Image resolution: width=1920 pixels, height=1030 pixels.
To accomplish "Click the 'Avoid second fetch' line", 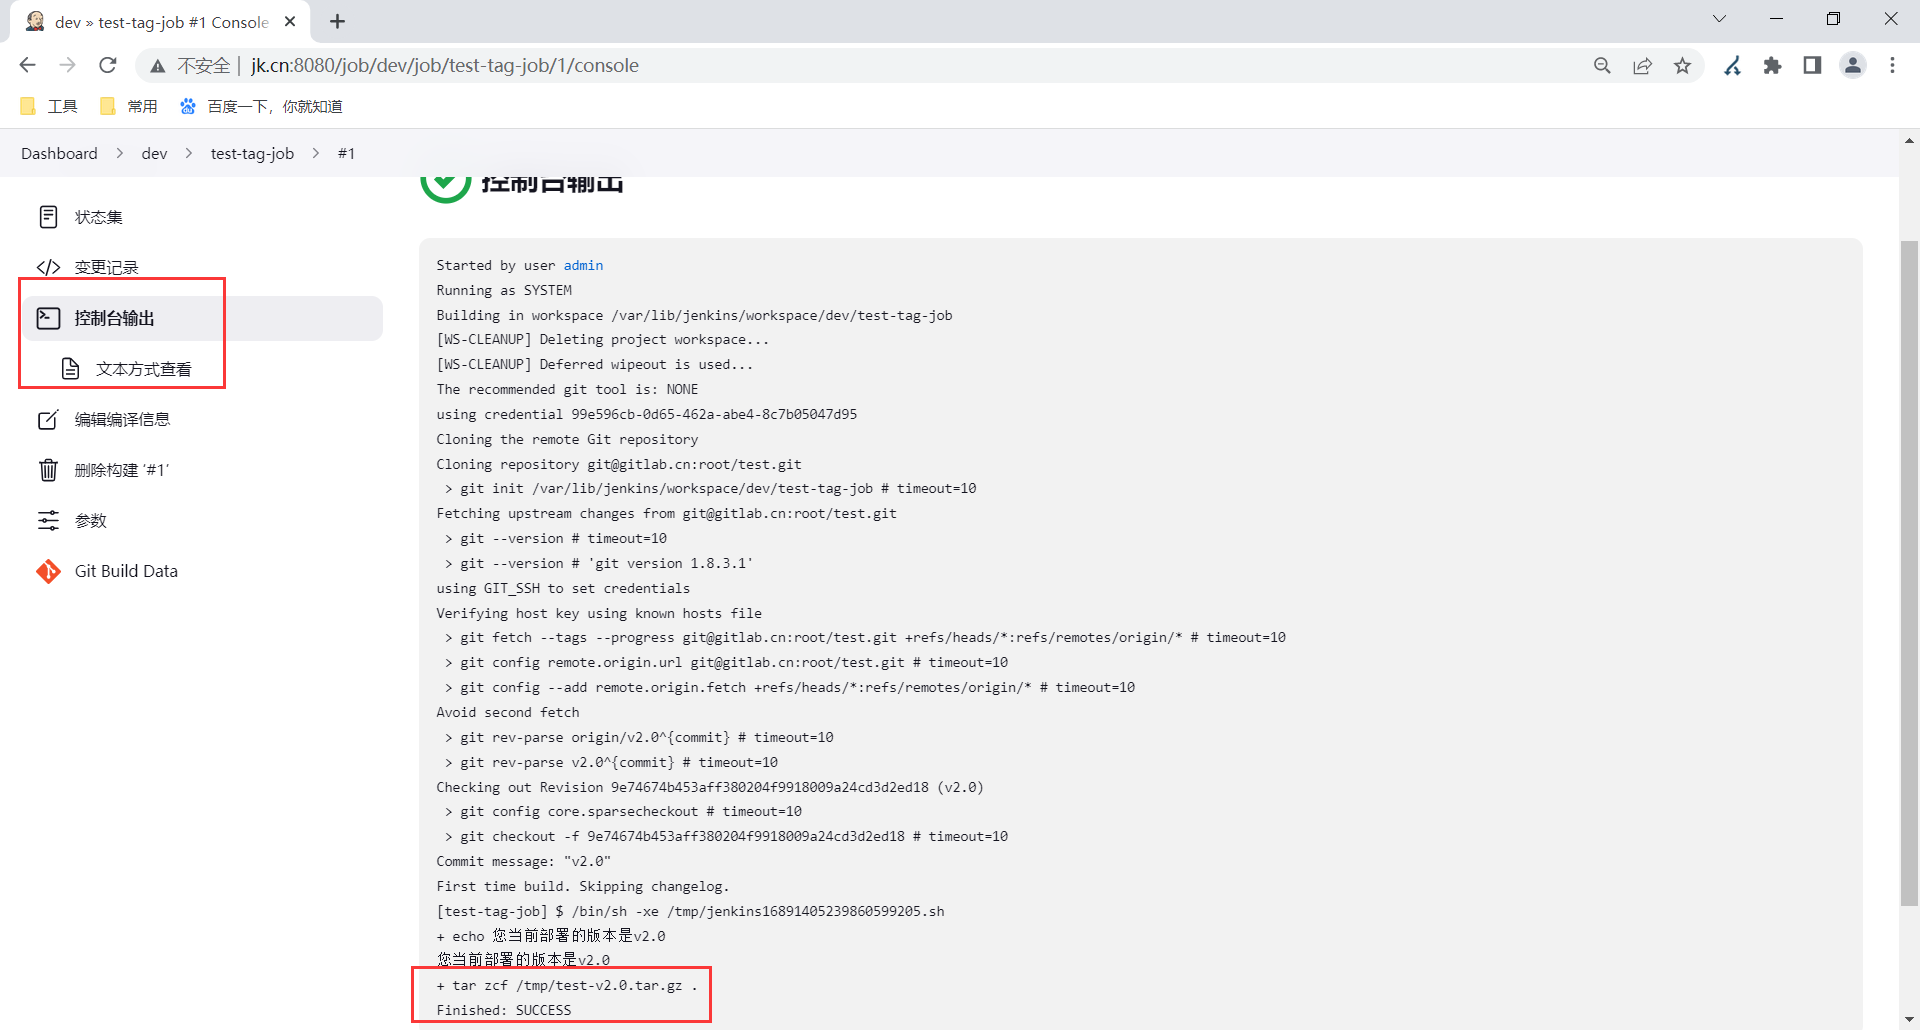I will (508, 712).
